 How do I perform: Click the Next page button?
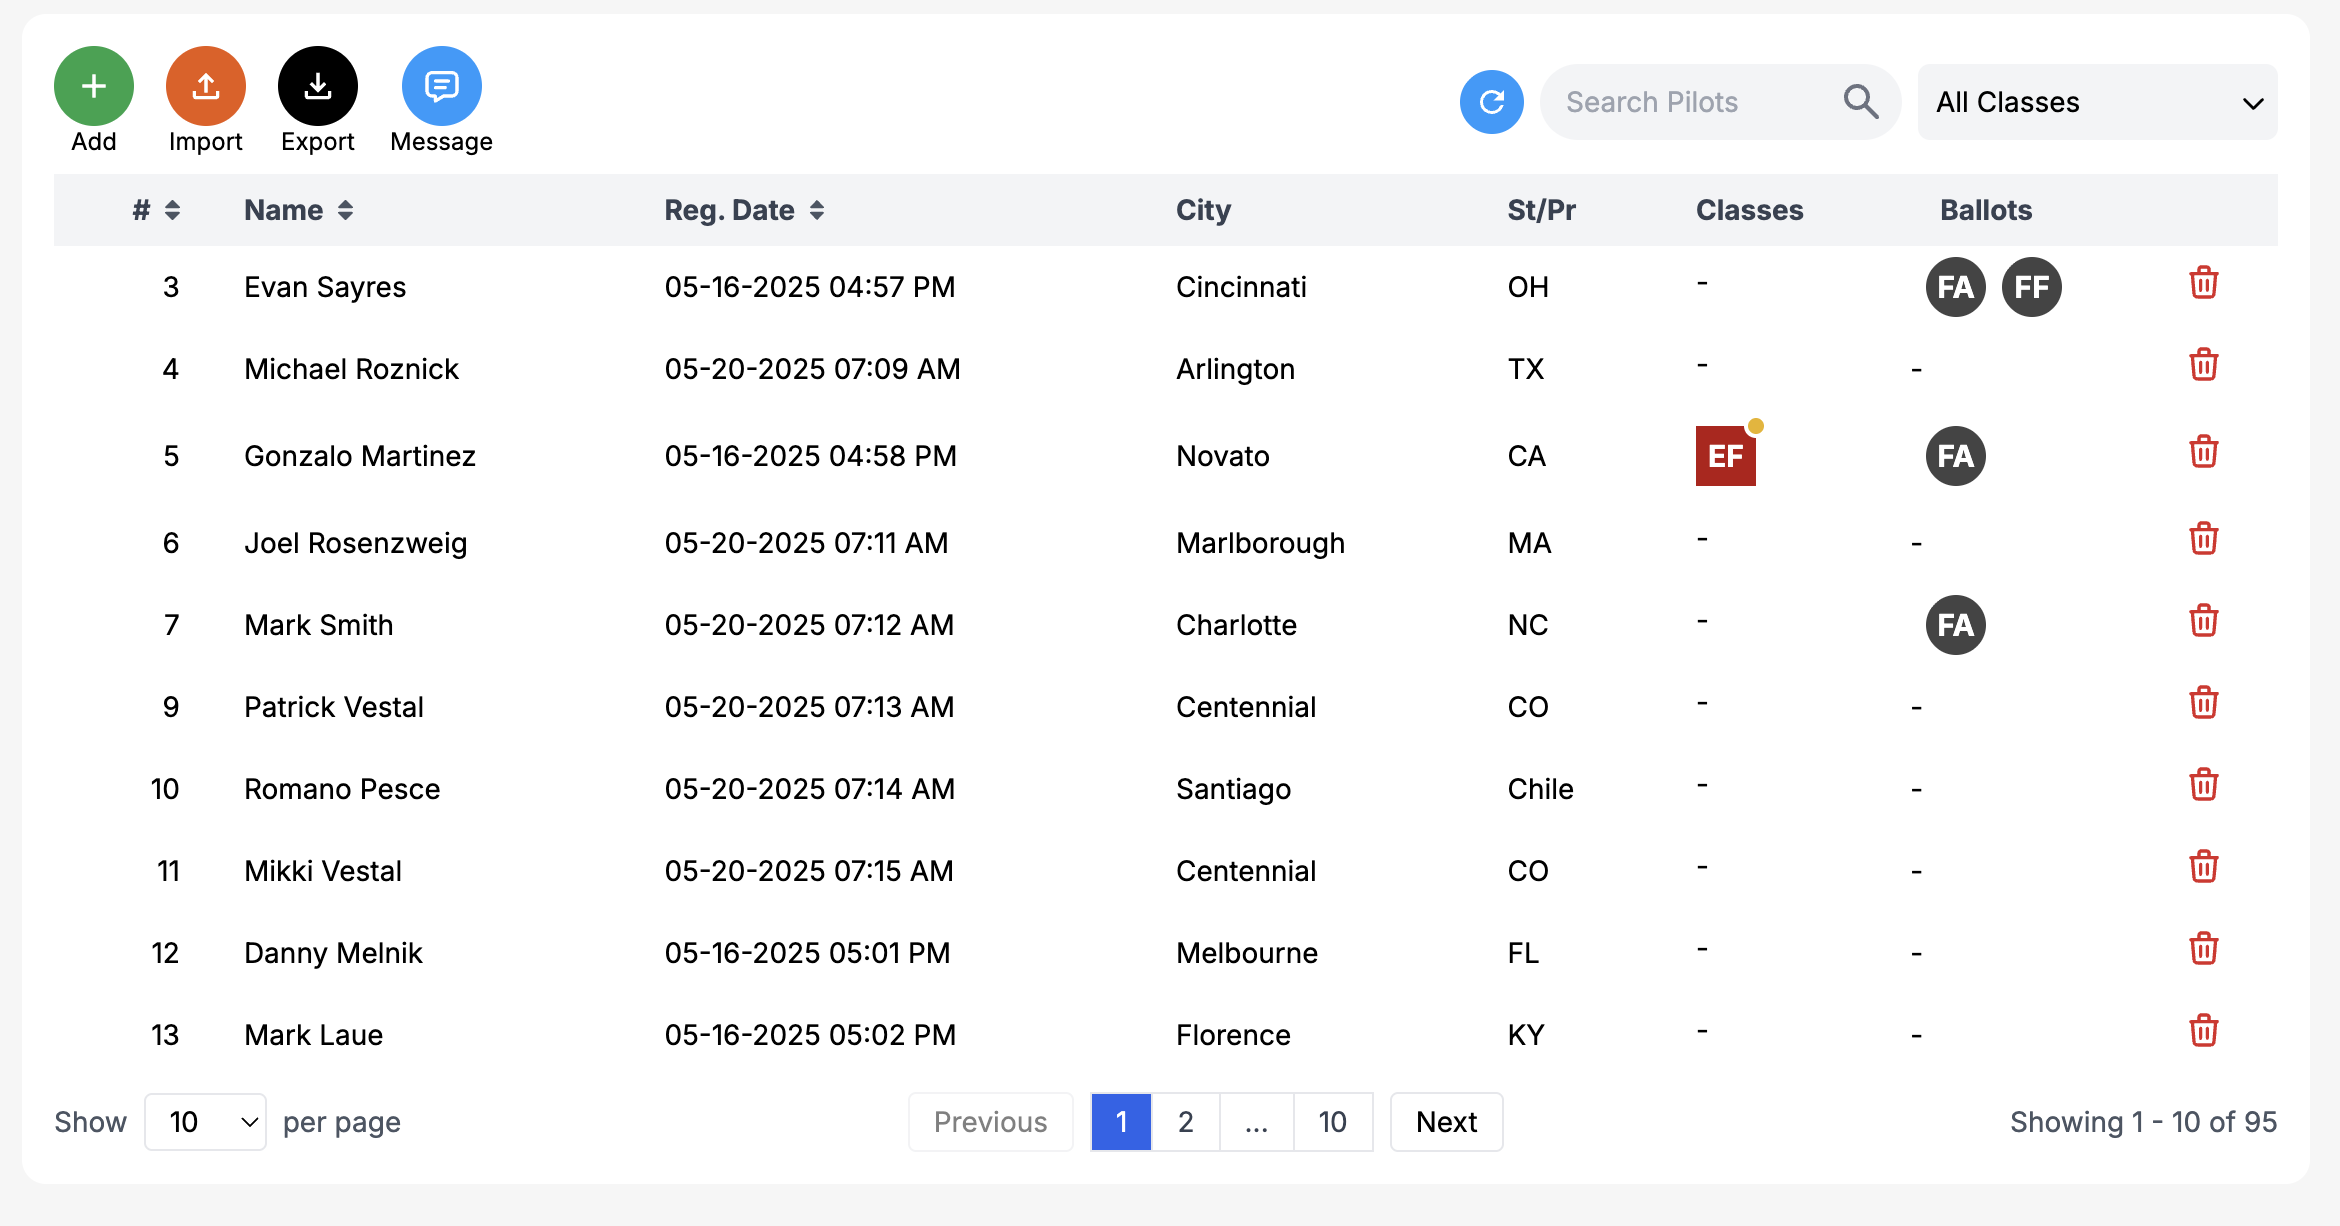click(x=1446, y=1122)
